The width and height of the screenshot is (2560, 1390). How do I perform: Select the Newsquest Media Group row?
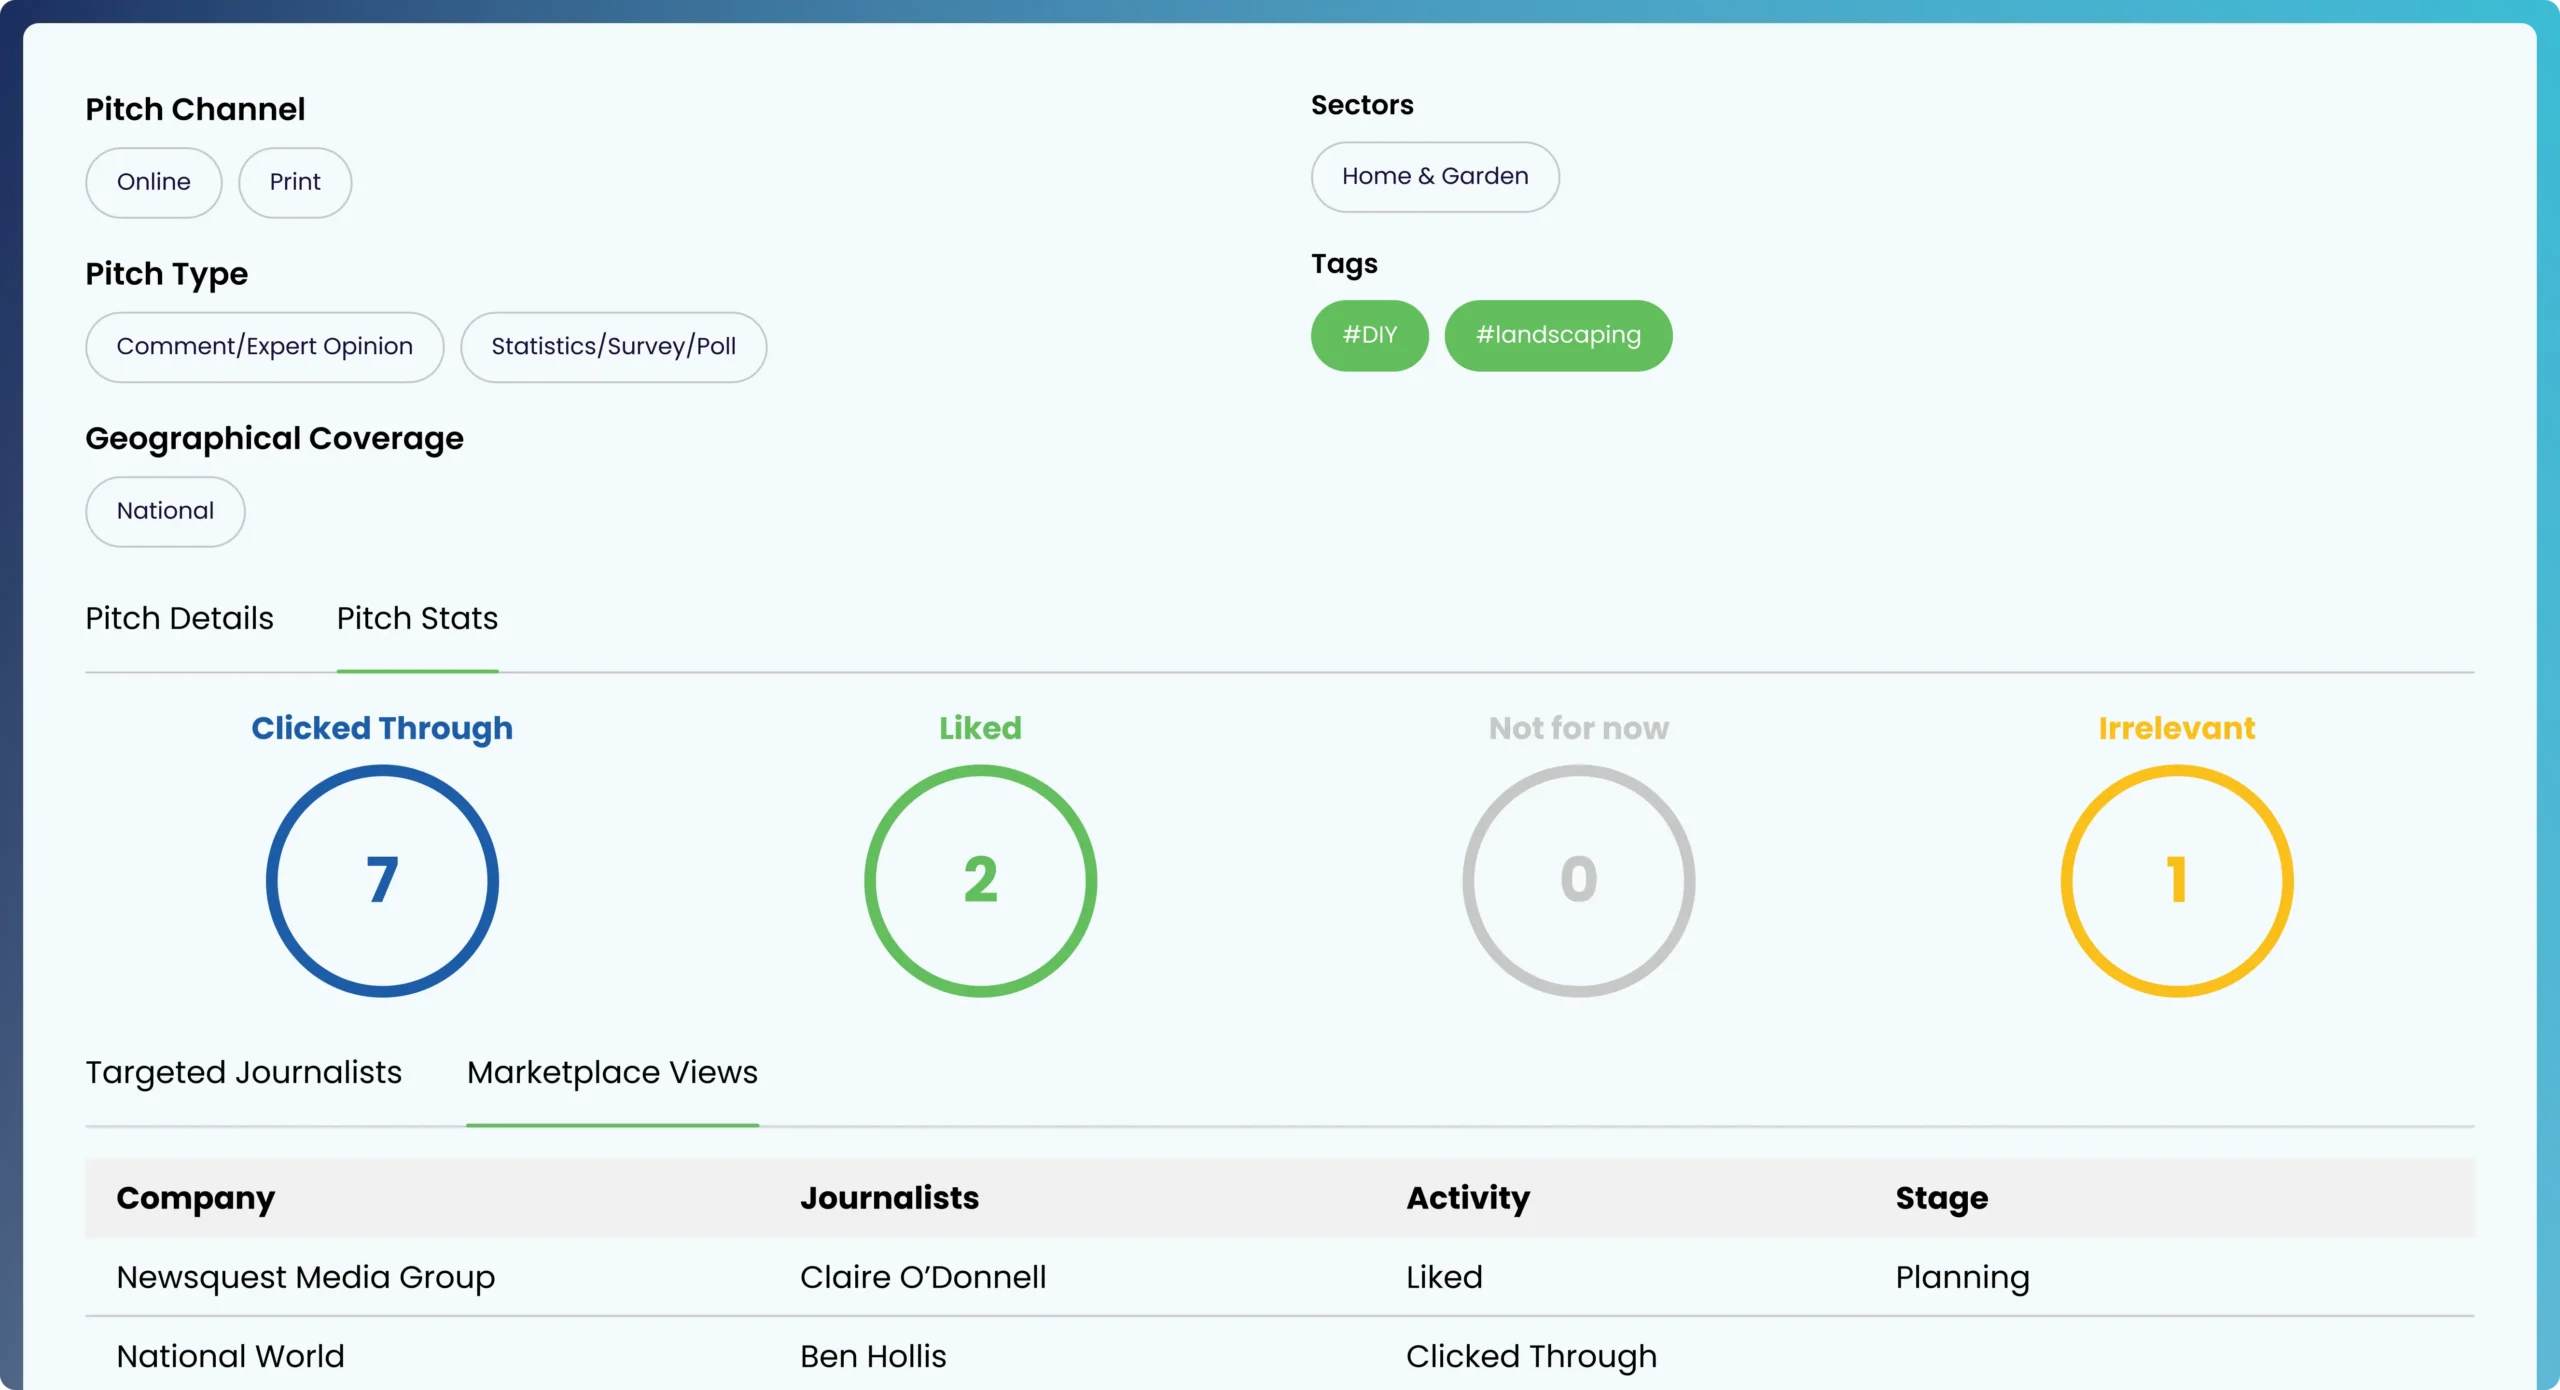305,1277
